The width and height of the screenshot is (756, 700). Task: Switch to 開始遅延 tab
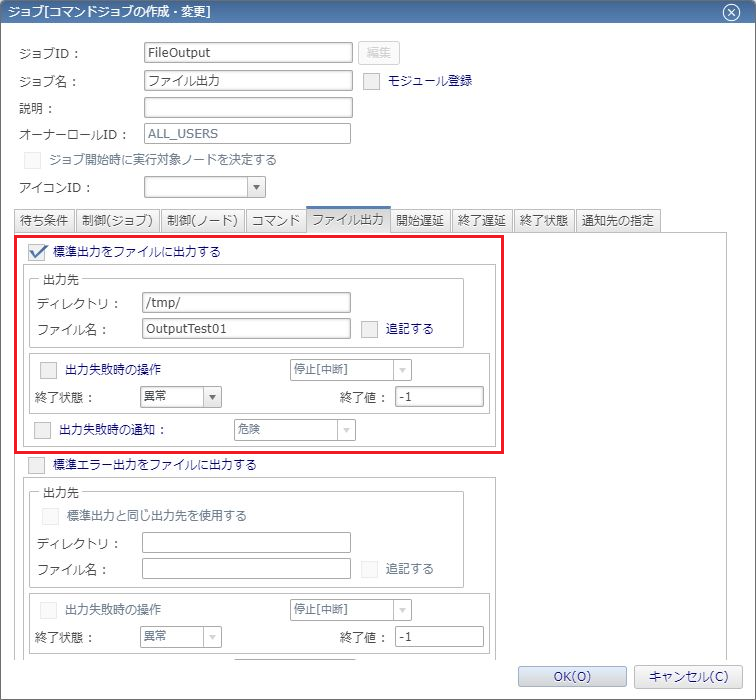(420, 221)
